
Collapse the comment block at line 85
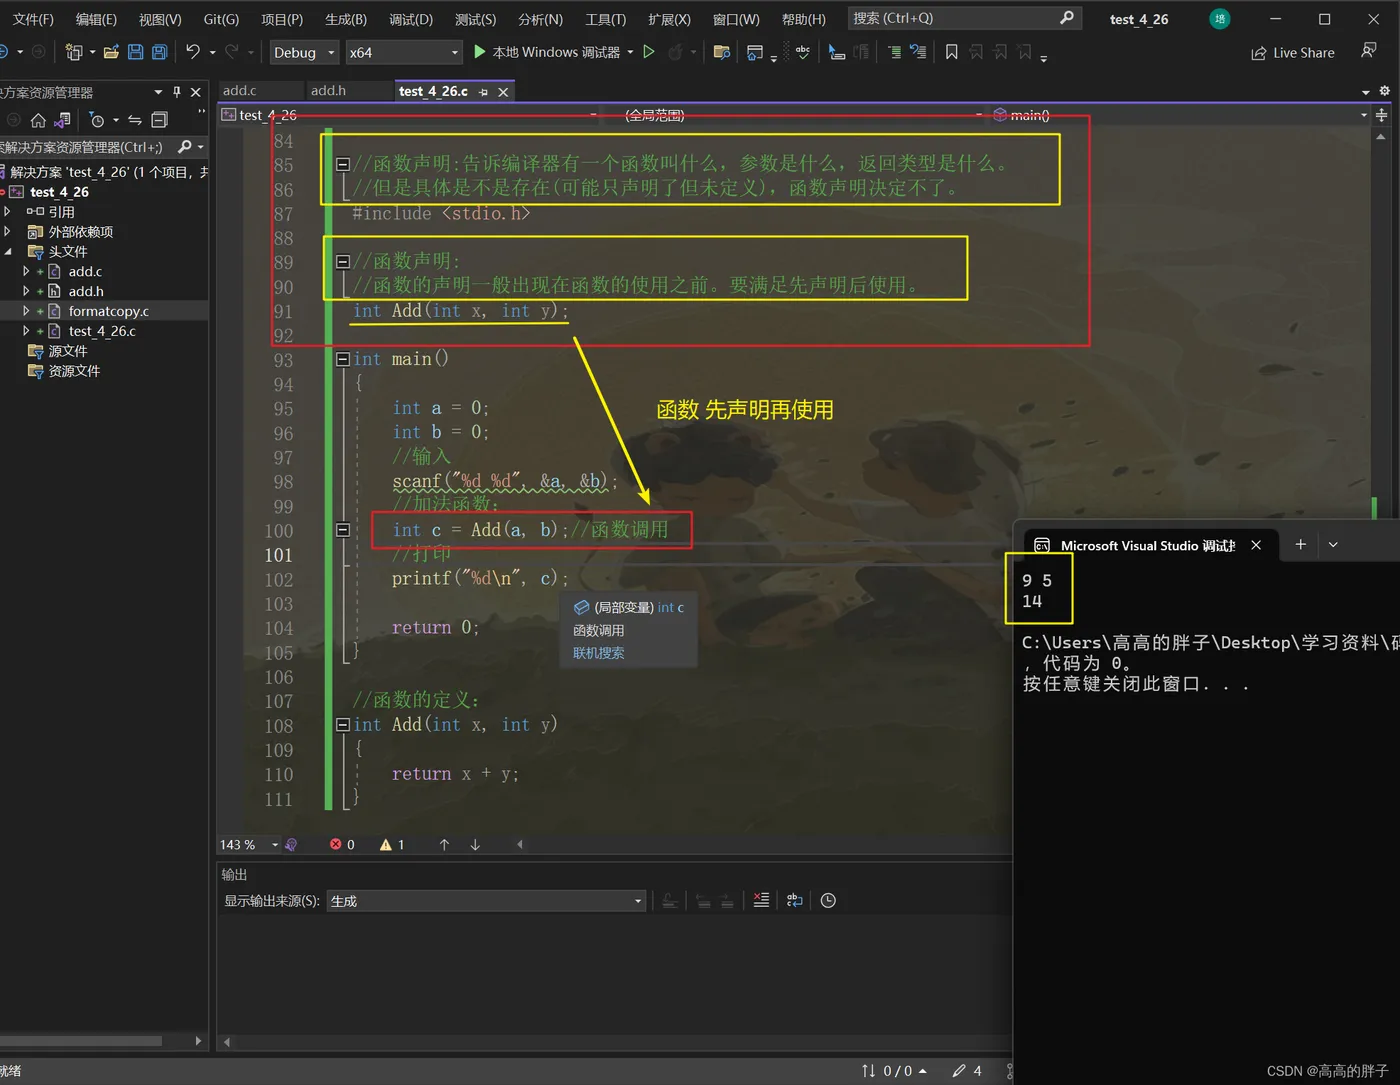(x=343, y=164)
